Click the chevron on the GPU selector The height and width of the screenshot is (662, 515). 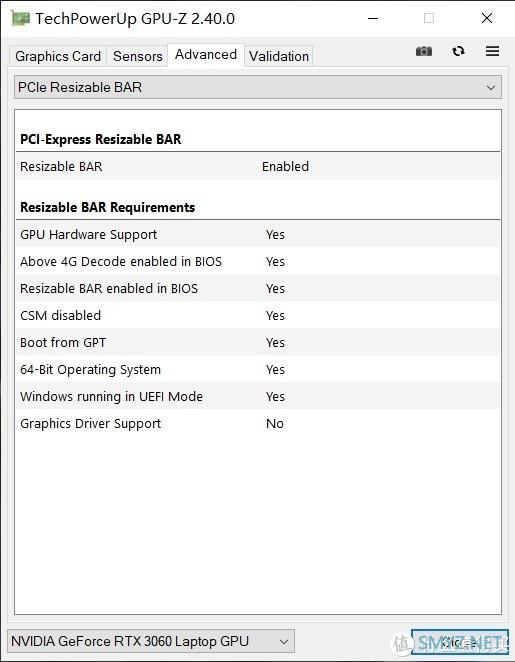(284, 642)
